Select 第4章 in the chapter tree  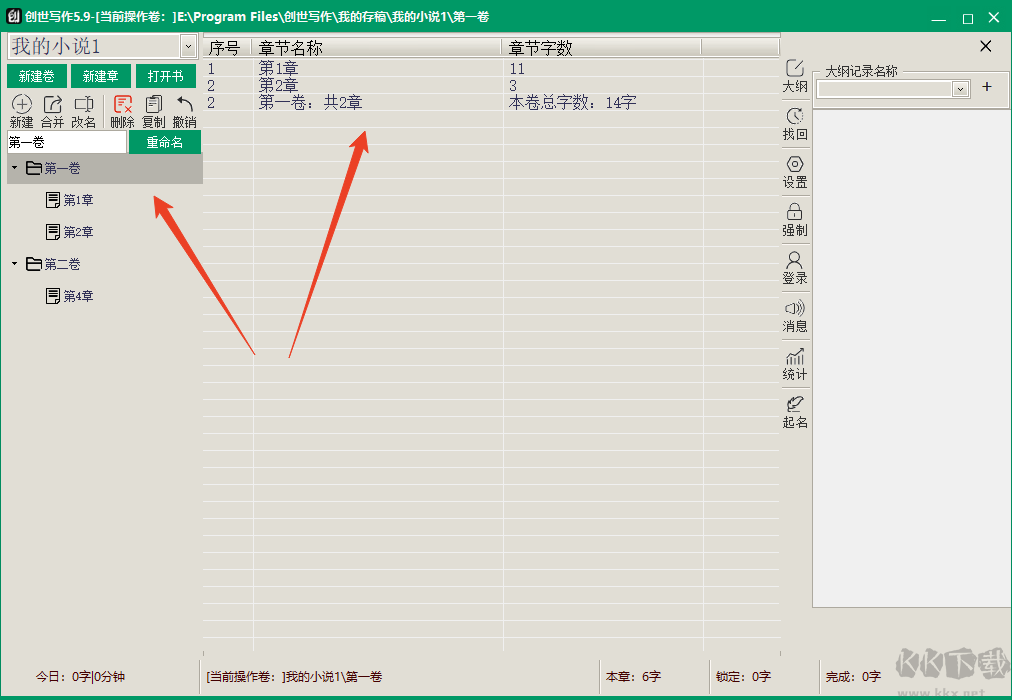(x=78, y=297)
